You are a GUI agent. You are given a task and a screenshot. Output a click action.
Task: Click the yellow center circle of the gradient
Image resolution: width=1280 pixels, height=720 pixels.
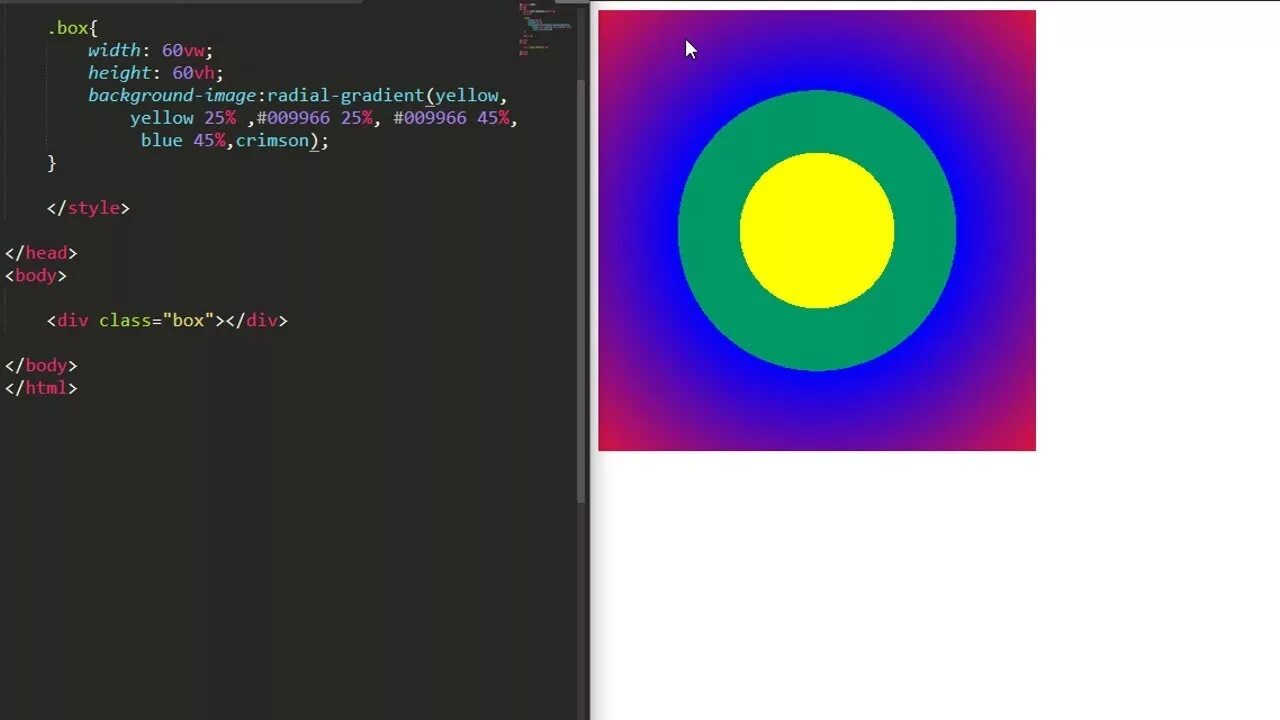point(817,230)
